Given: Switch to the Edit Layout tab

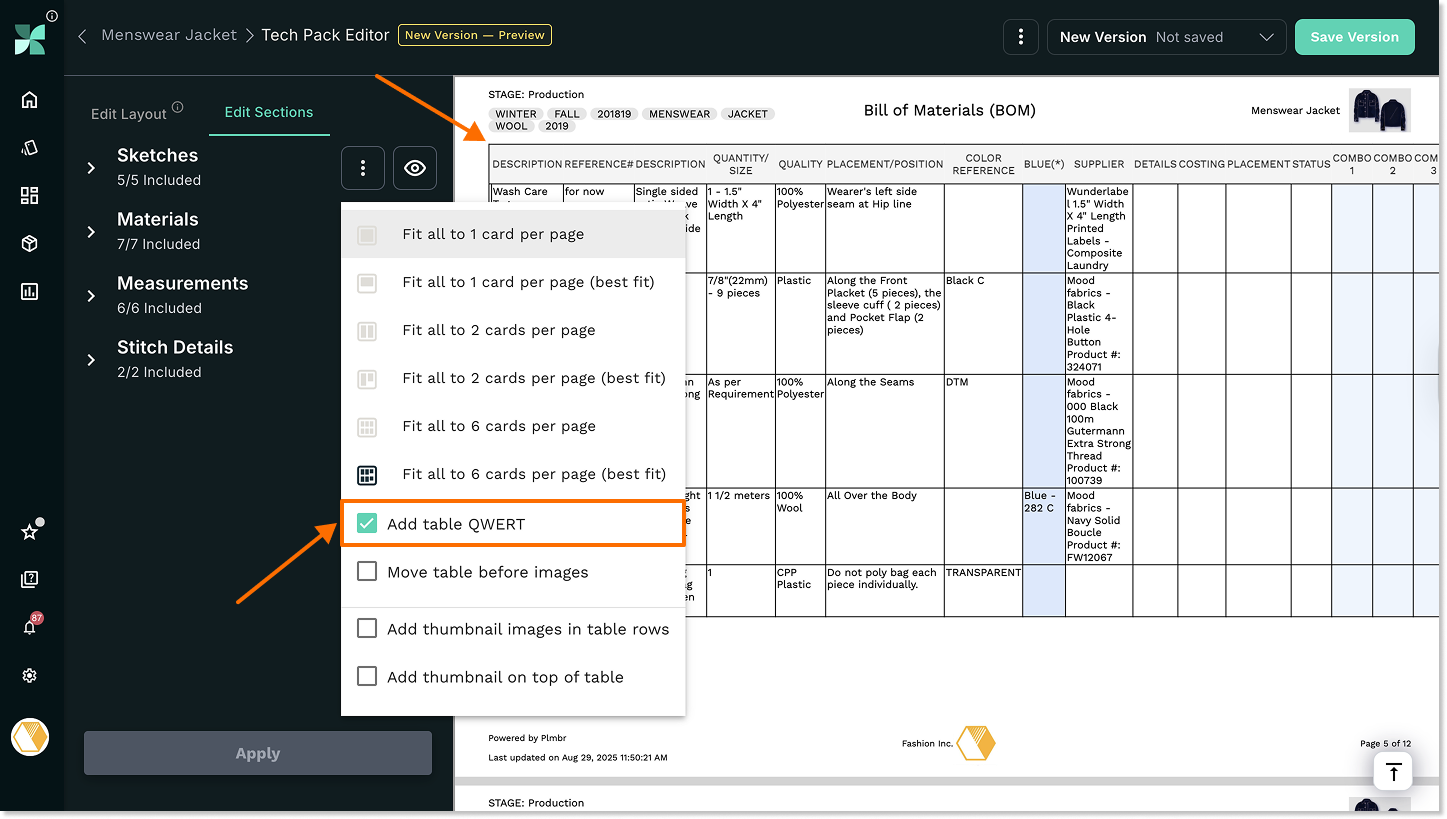Looking at the screenshot, I should (129, 113).
